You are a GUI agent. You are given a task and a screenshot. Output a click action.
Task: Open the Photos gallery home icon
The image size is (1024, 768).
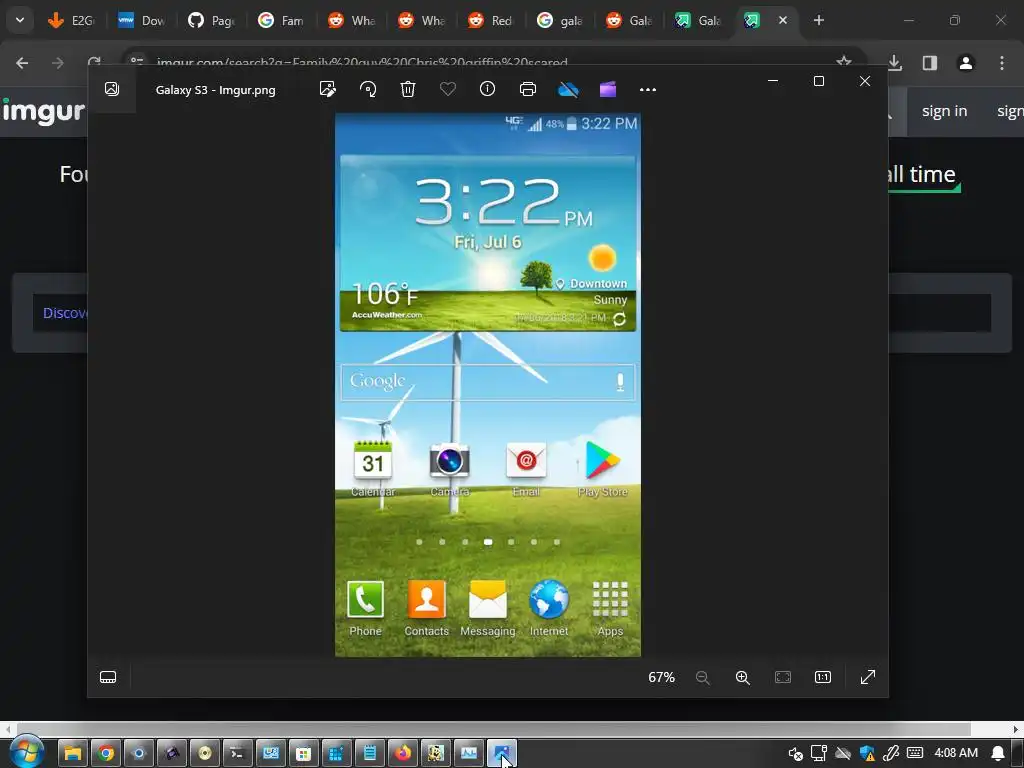pyautogui.click(x=112, y=89)
